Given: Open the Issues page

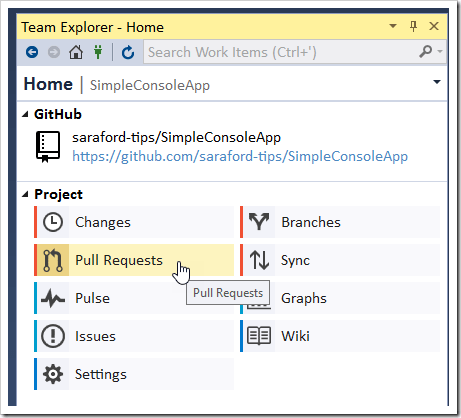Looking at the screenshot, I should coord(134,336).
